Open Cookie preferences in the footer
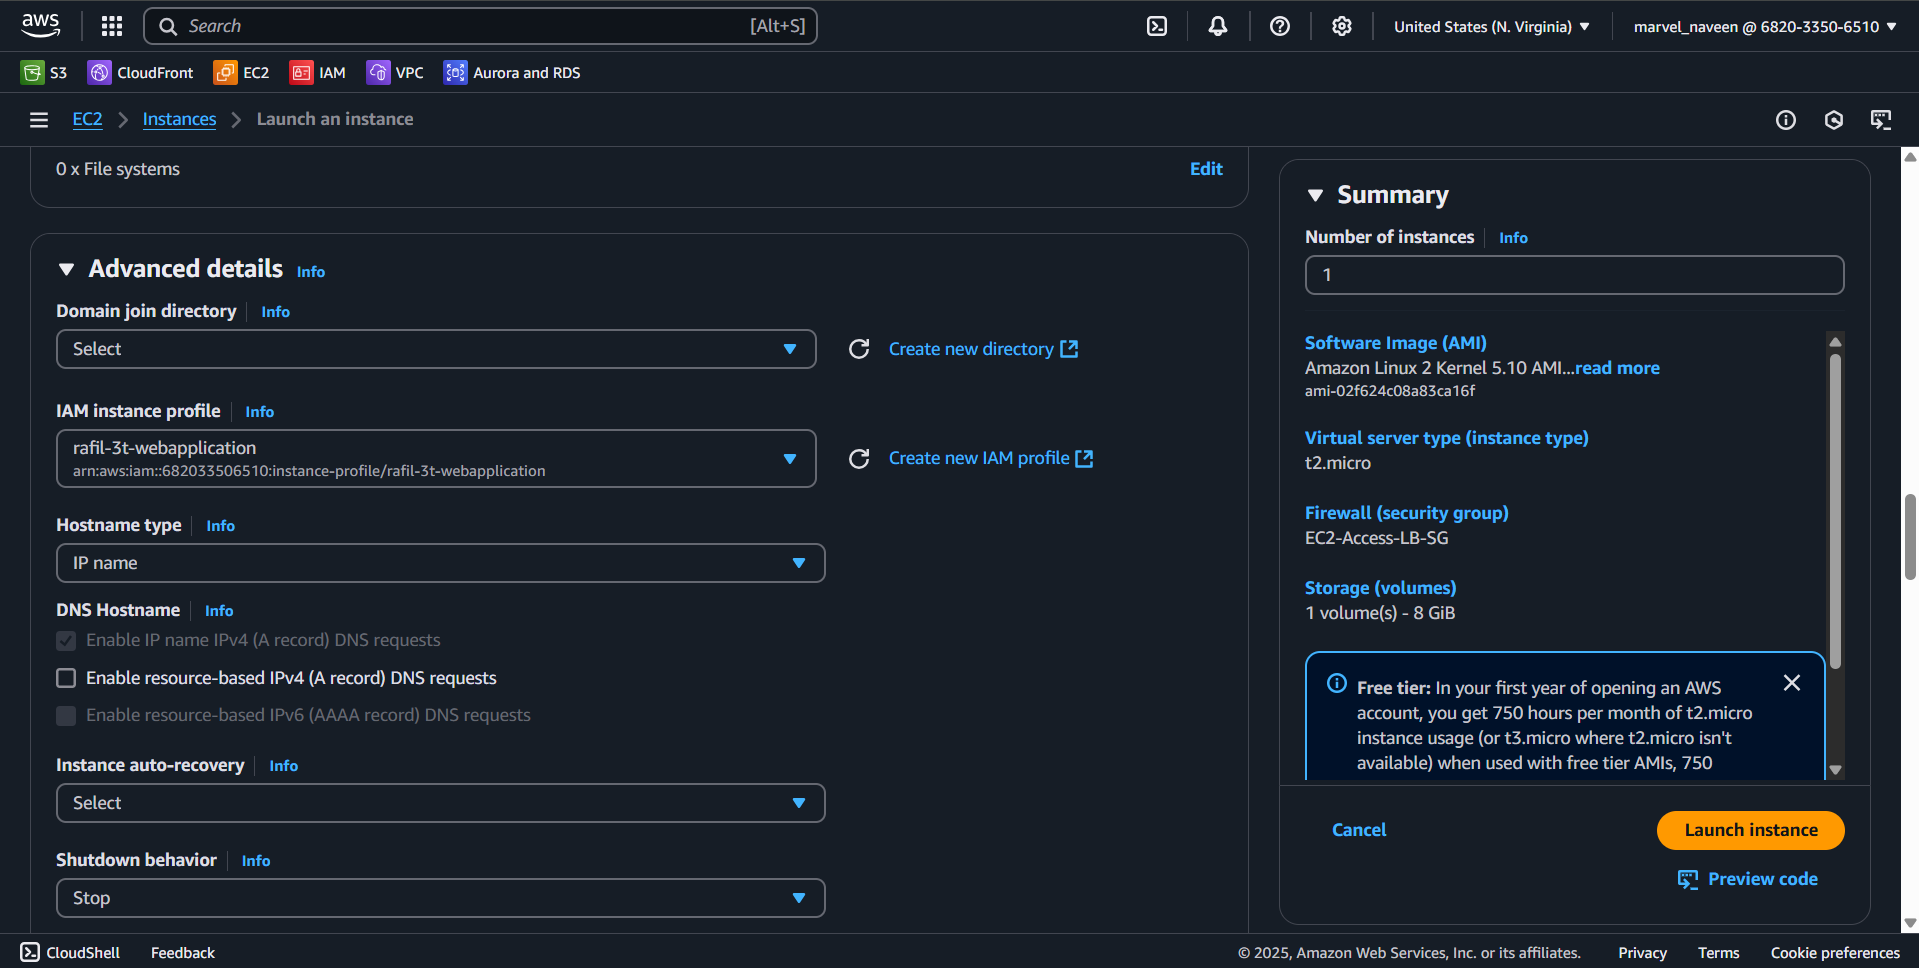Viewport: 1919px width, 968px height. tap(1835, 953)
